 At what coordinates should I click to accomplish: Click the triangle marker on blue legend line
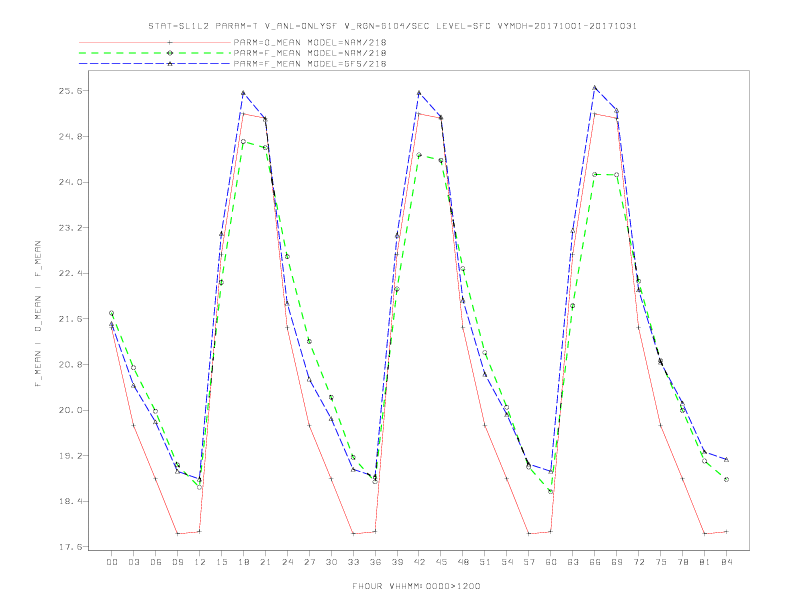170,64
